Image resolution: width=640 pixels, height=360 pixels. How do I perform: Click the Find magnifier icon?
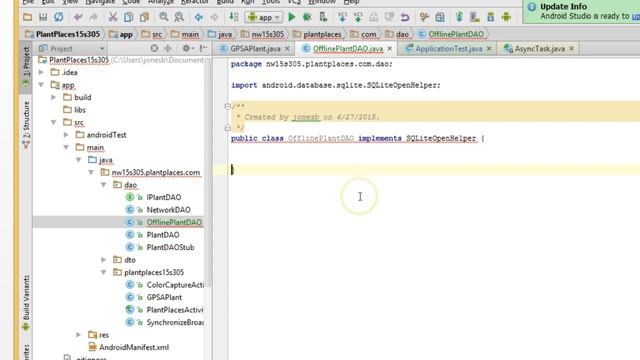click(164, 17)
